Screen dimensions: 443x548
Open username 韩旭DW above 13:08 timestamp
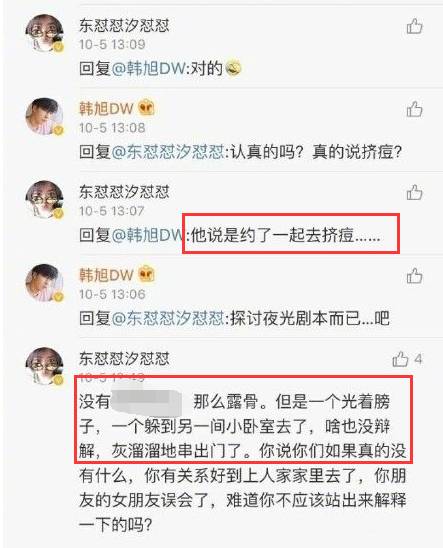tap(106, 109)
